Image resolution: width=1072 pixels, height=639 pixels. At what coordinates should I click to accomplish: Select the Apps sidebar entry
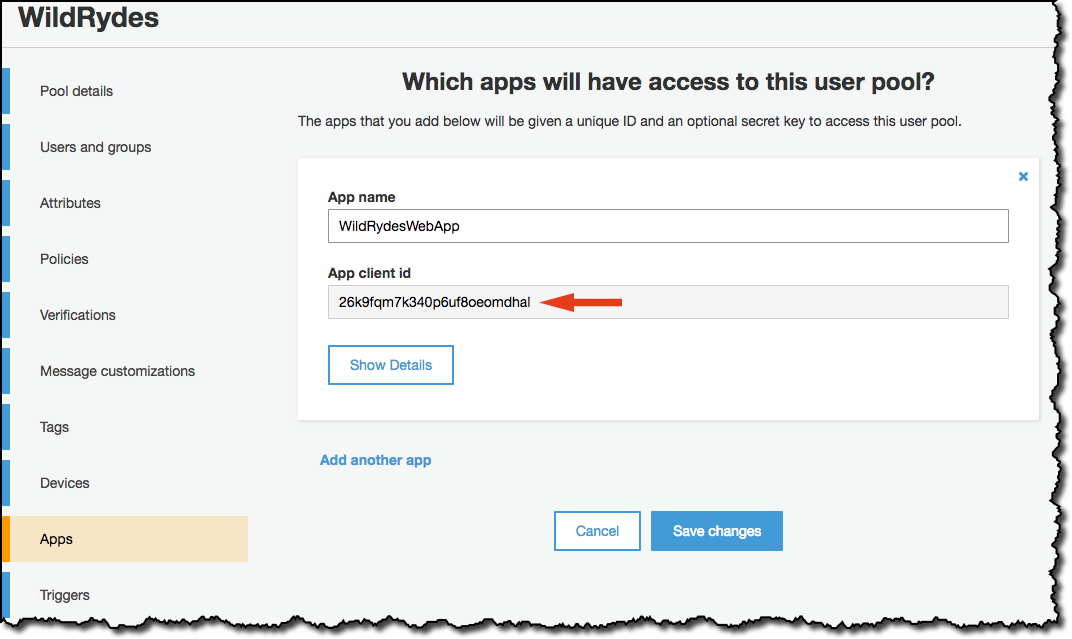tap(56, 539)
